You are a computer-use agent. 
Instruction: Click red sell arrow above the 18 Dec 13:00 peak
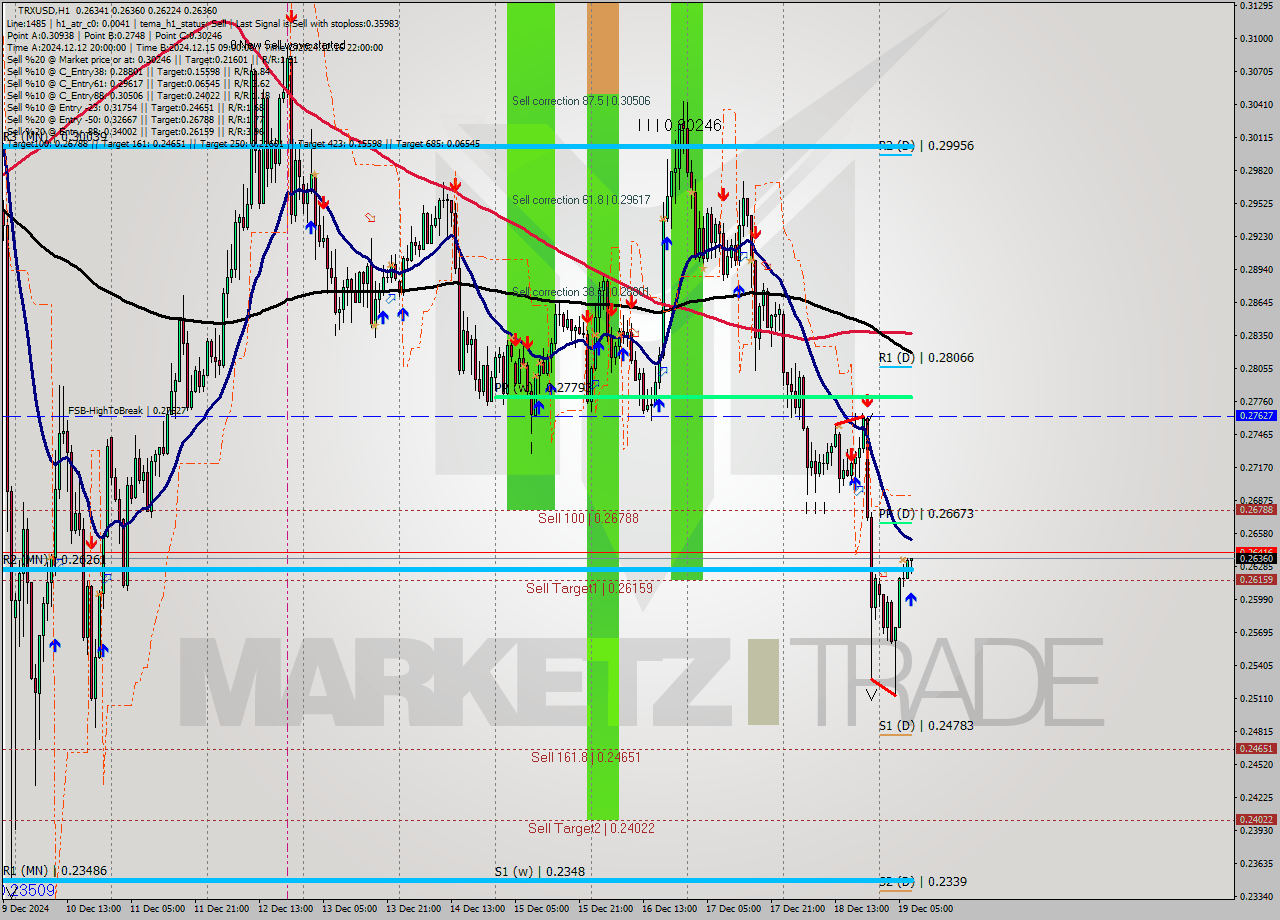[x=867, y=400]
